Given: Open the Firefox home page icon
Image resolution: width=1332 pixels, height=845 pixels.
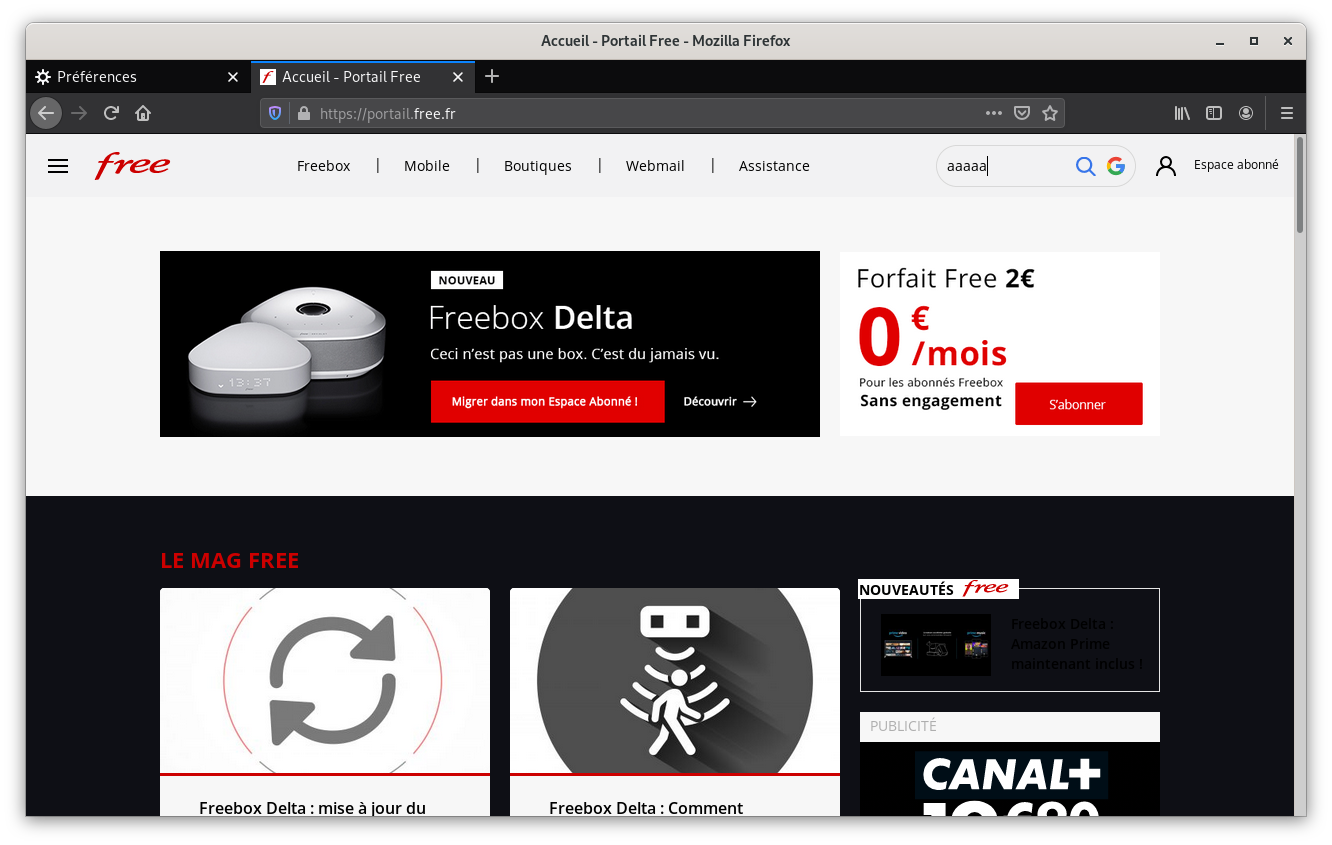Looking at the screenshot, I should tap(143, 113).
